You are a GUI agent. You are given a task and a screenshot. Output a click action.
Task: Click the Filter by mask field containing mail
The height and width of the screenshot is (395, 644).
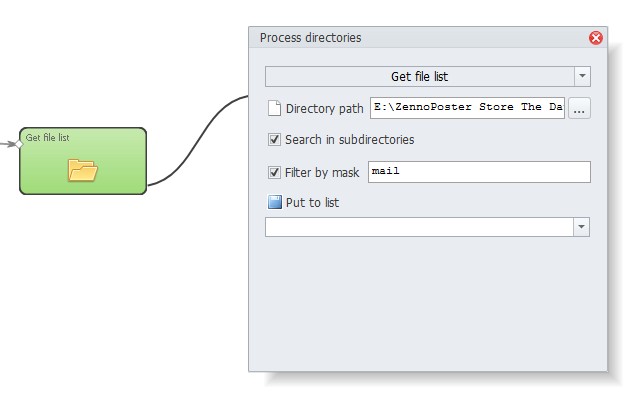(x=479, y=172)
